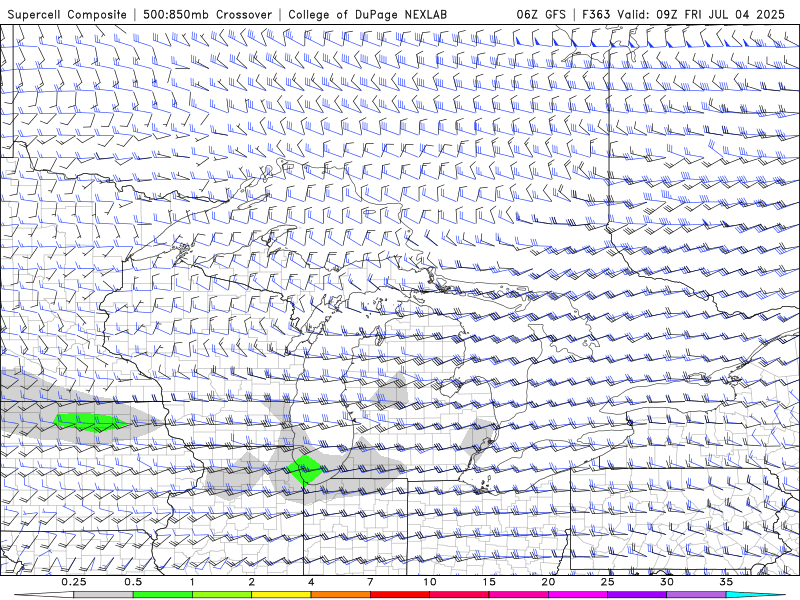Pick the yellow 2–4 color bar segment
This screenshot has width=800, height=600.
281,595
